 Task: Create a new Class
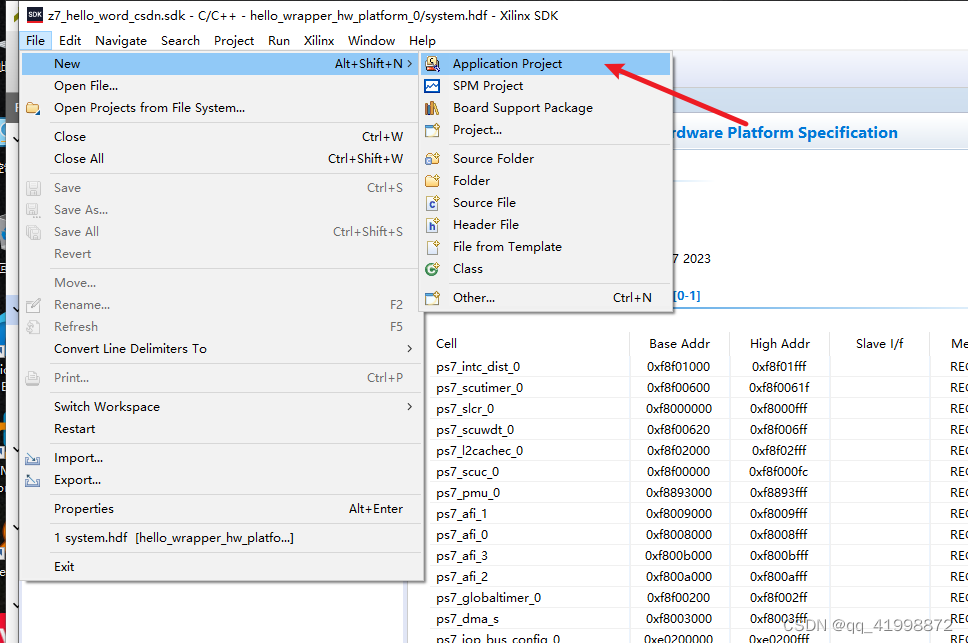coord(467,268)
